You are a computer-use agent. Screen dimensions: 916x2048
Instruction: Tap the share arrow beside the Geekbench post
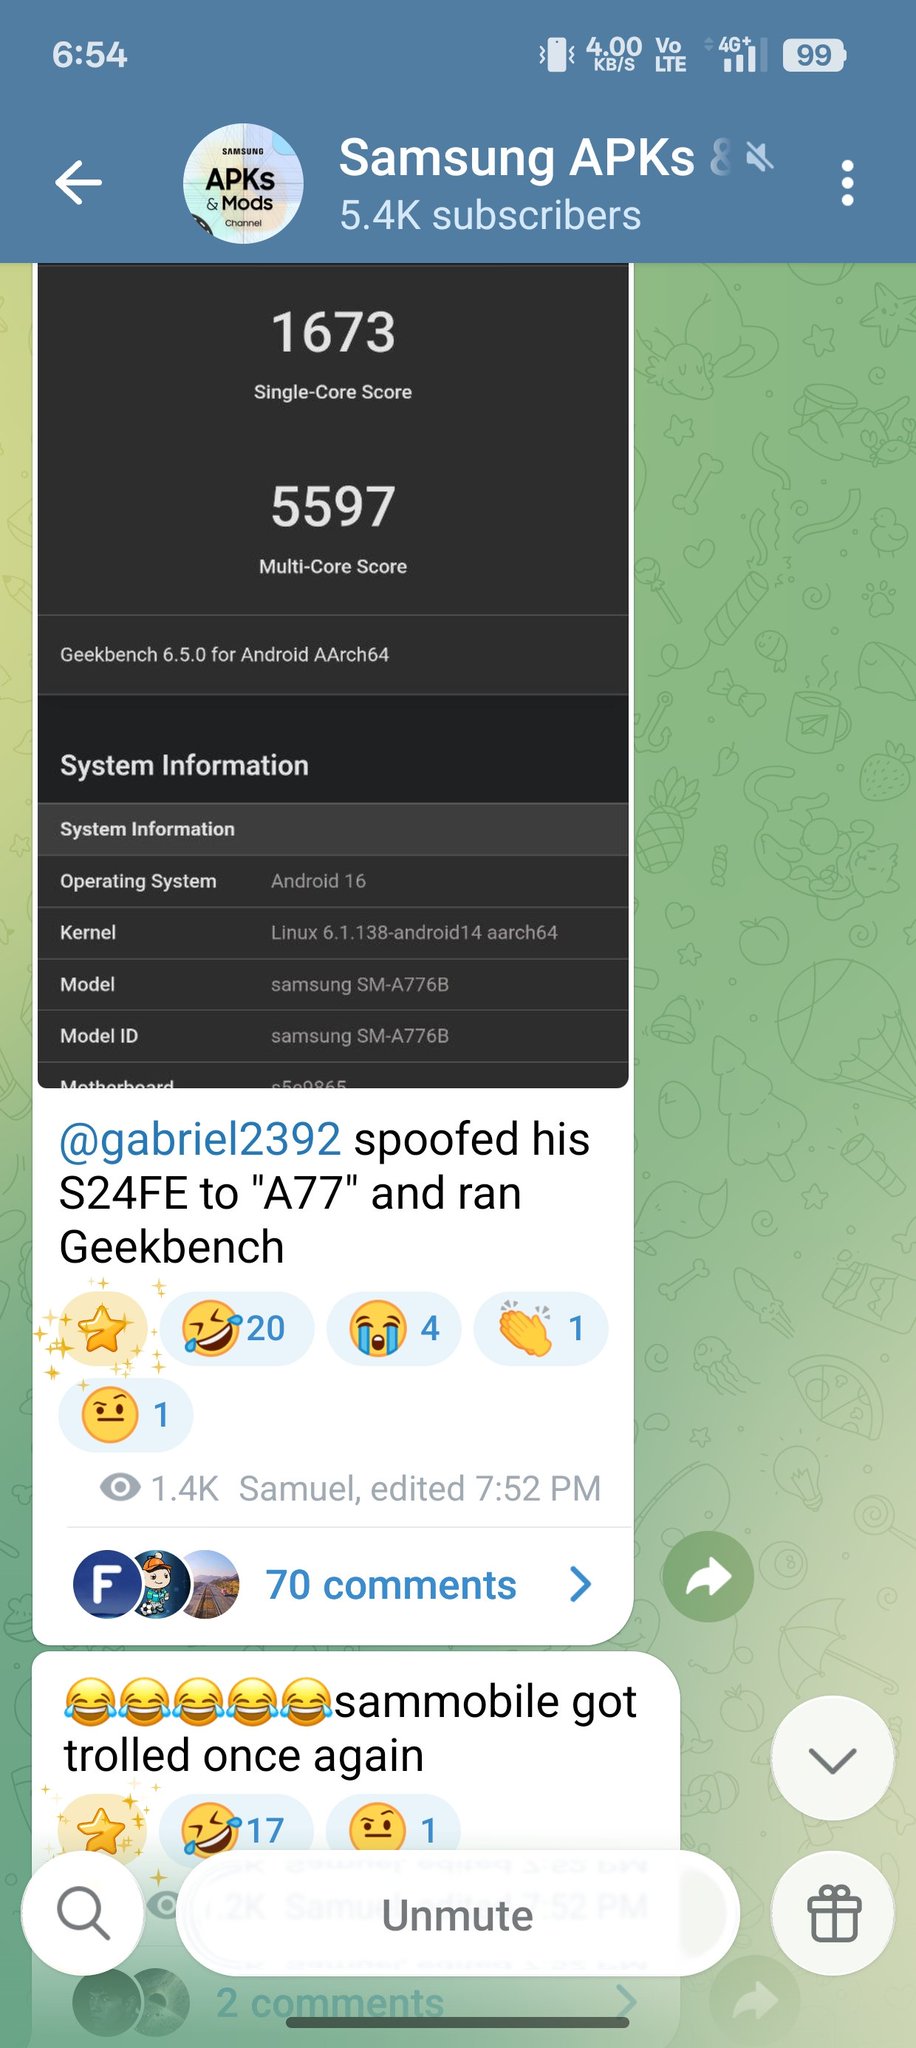708,1576
